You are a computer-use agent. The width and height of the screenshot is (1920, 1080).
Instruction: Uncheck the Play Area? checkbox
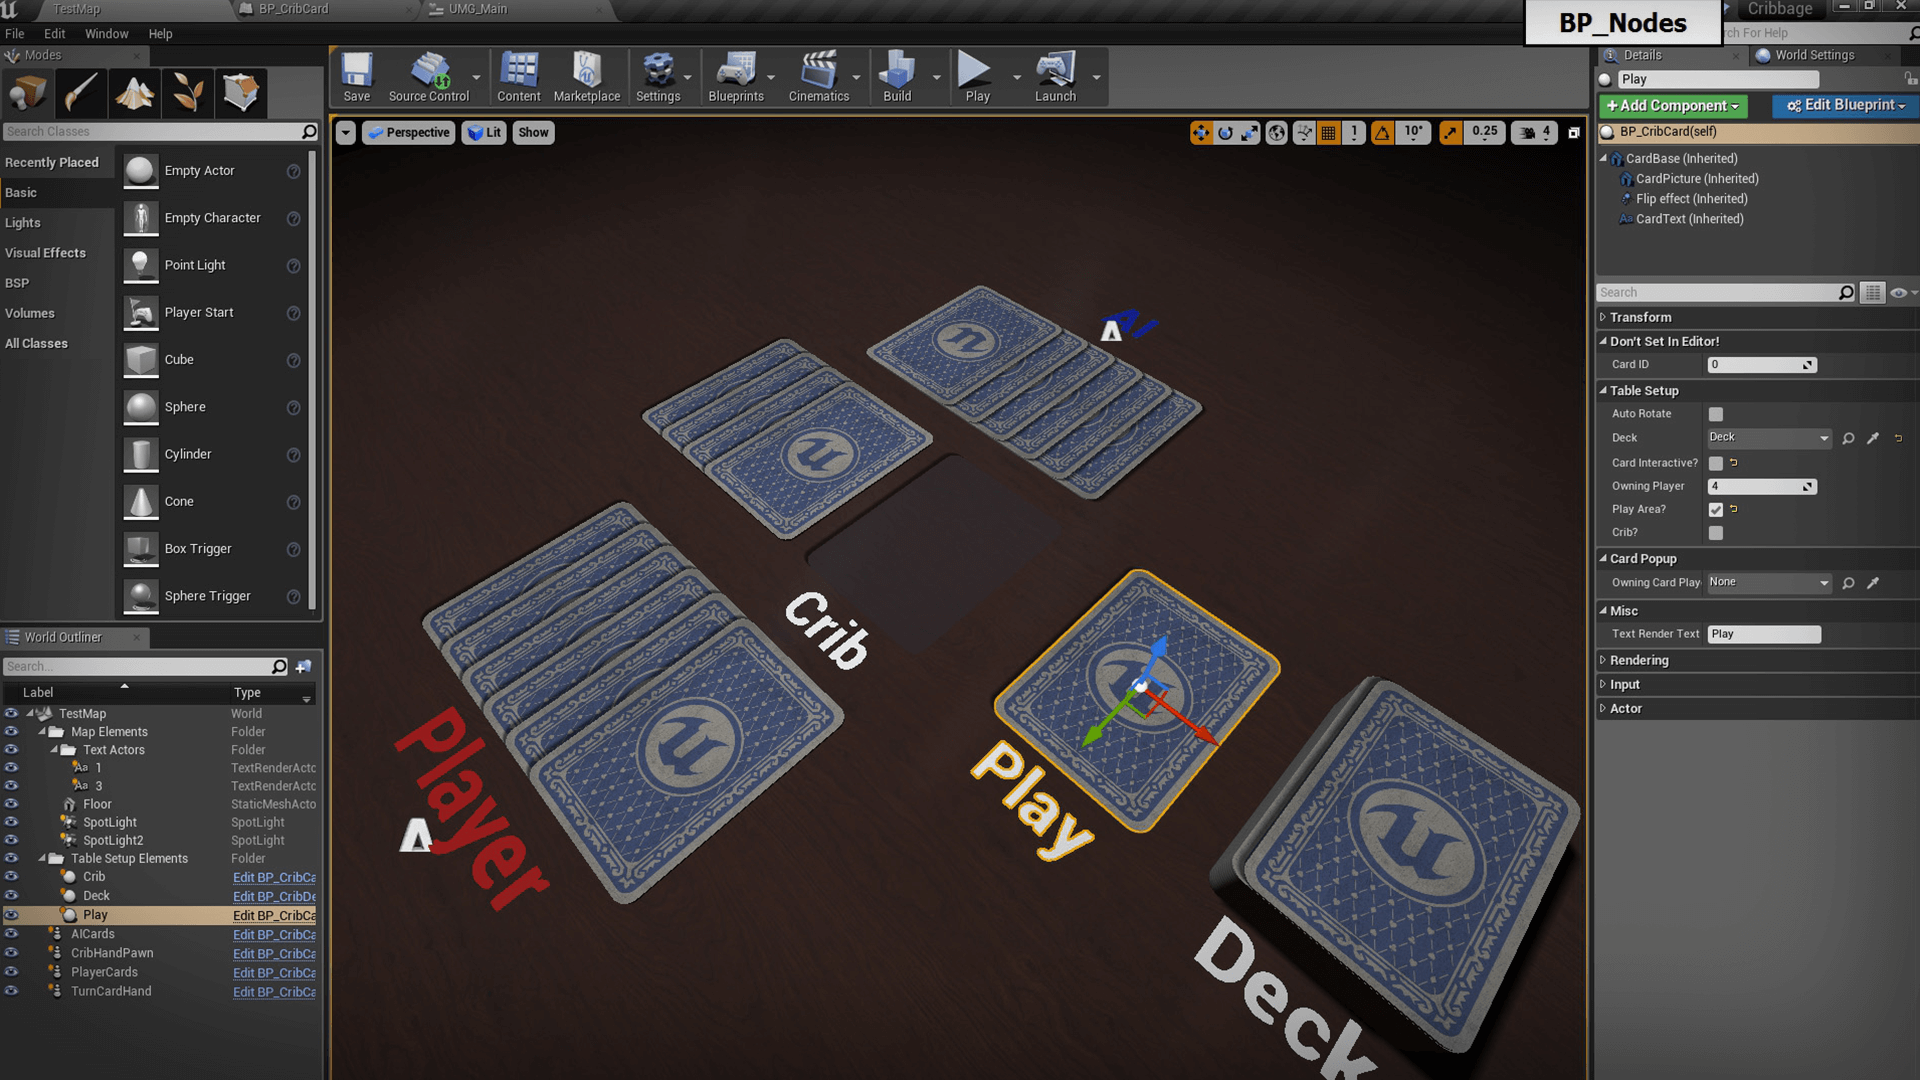(x=1716, y=509)
